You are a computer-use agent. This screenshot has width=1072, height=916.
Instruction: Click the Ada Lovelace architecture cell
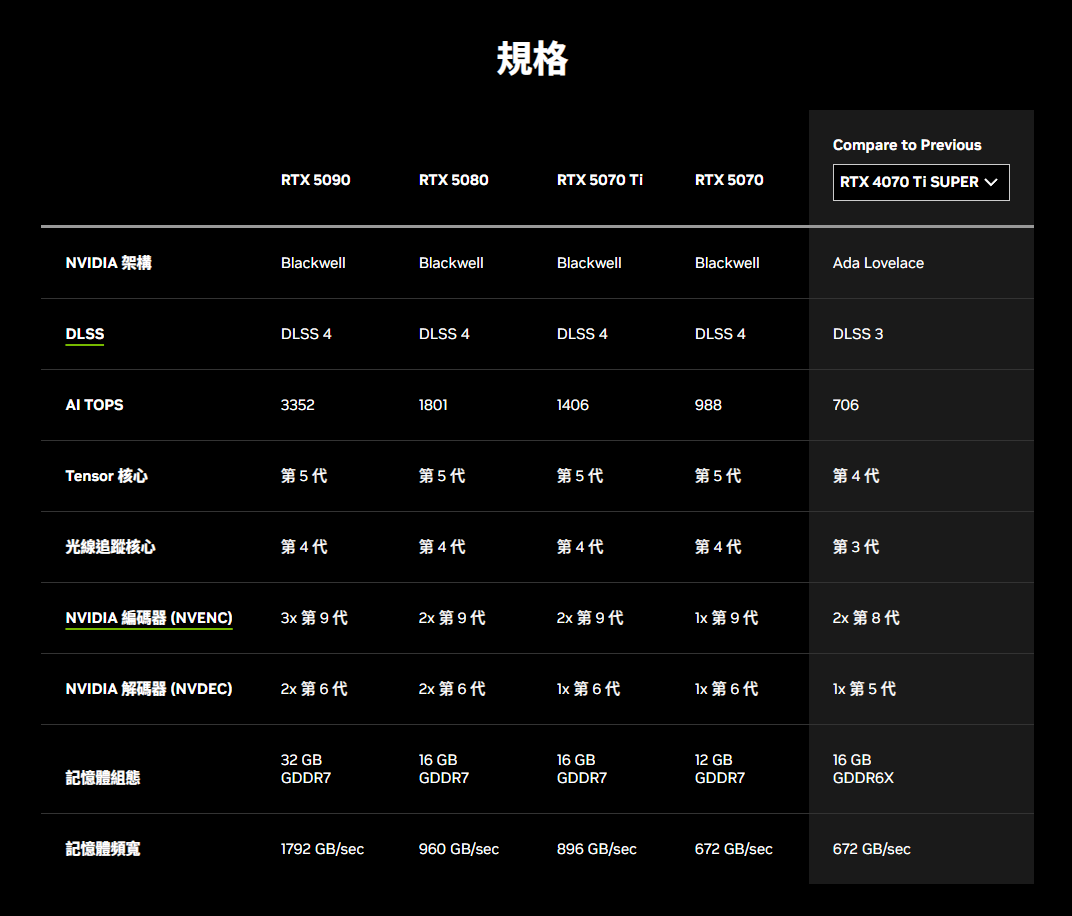(878, 262)
